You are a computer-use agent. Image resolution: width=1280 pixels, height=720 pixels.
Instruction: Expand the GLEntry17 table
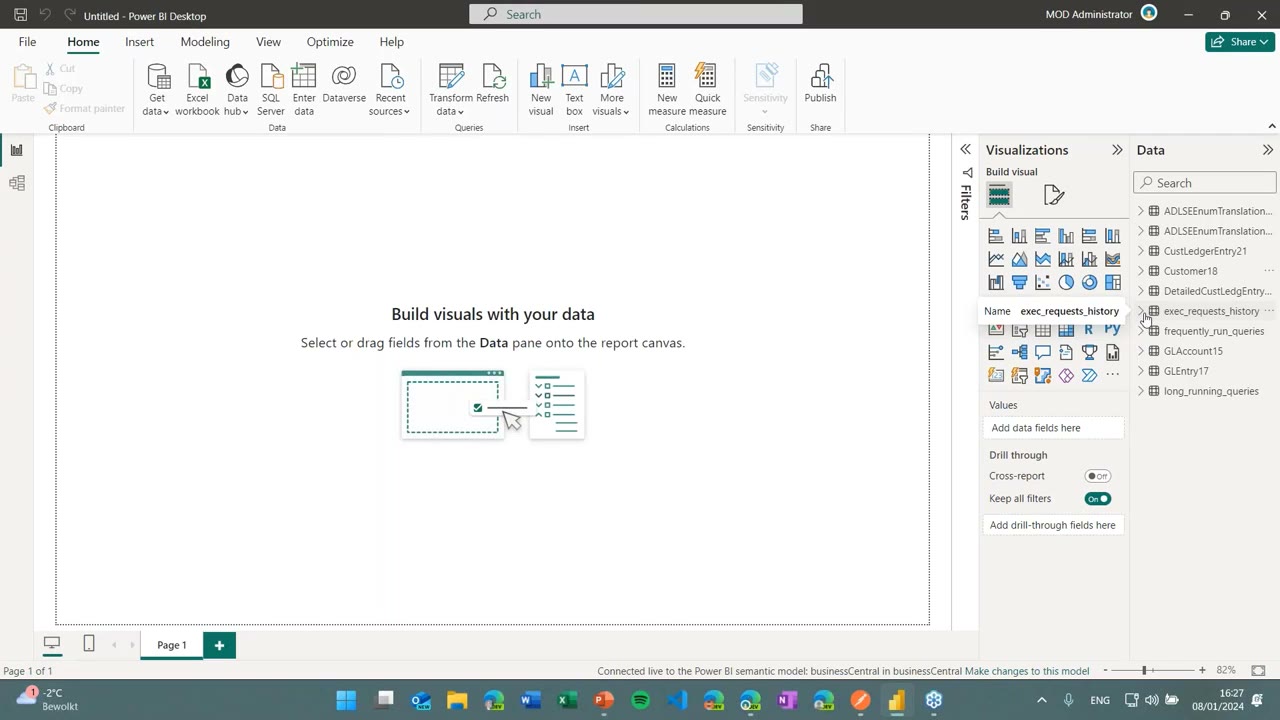[1141, 371]
